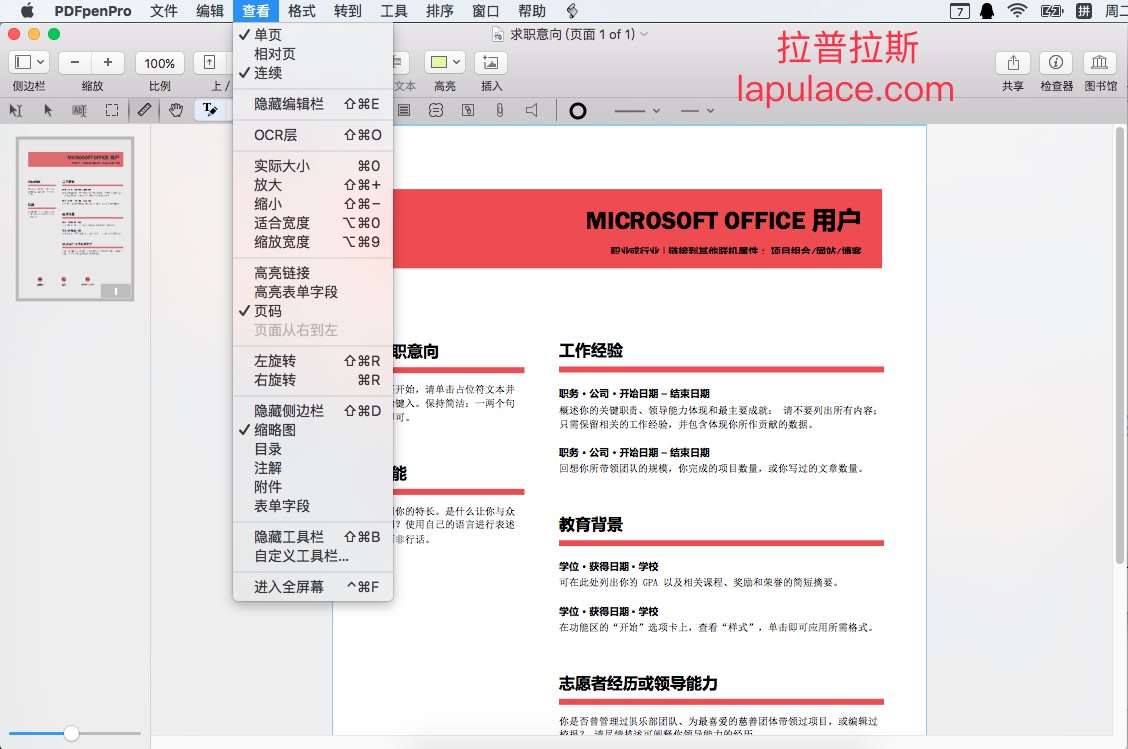Open the 工具 menu

coord(394,11)
